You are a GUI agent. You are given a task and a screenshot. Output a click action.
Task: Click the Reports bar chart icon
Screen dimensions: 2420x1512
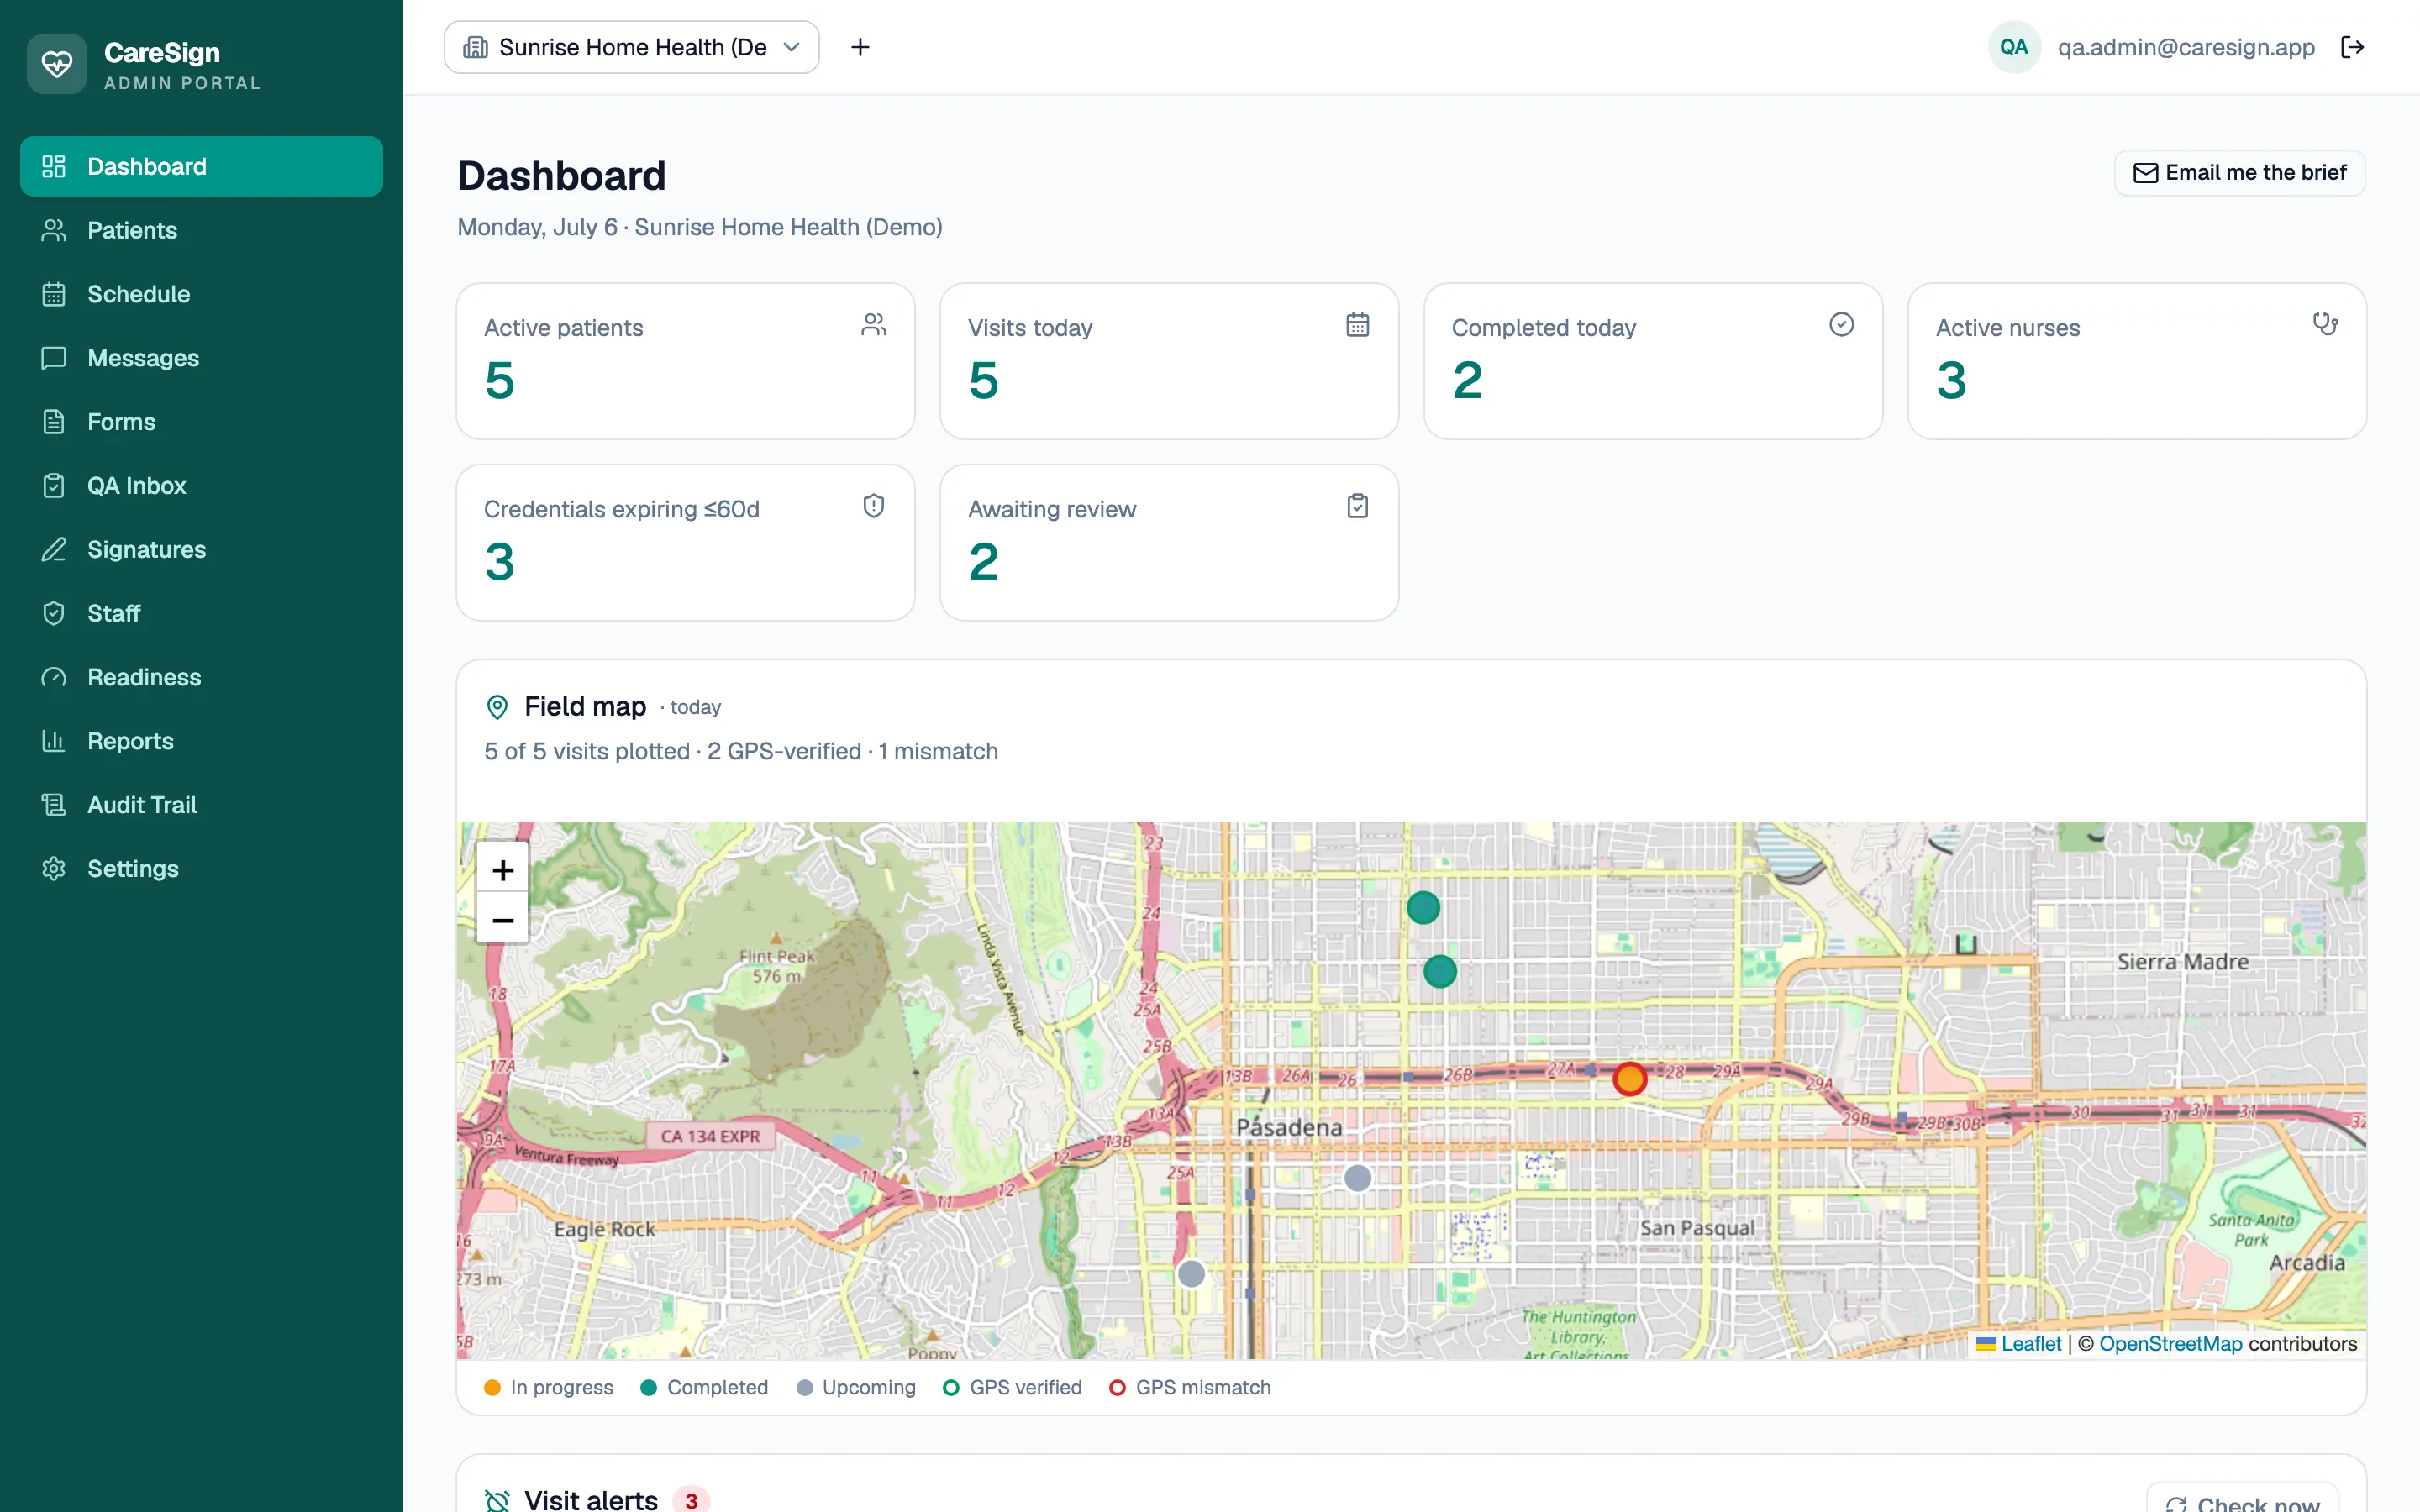[x=54, y=741]
